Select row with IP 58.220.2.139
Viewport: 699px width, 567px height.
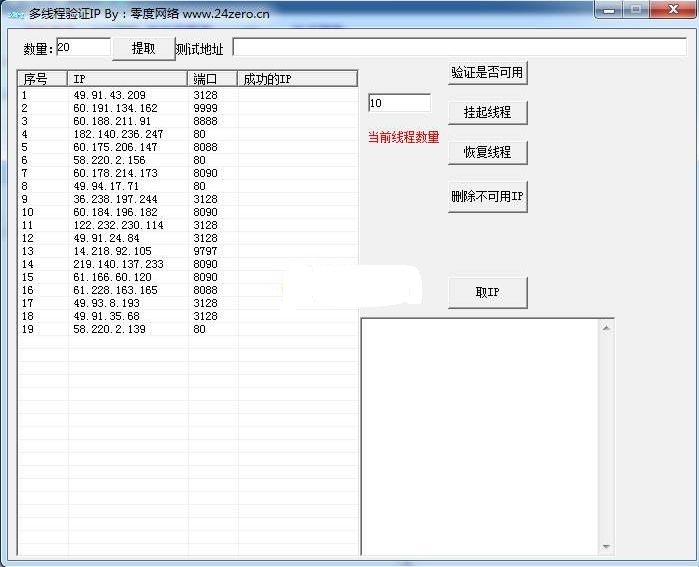coord(188,329)
